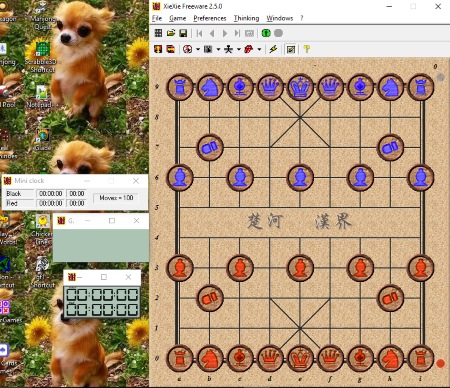Select the blue king on e9
The width and height of the screenshot is (450, 388).
(x=300, y=87)
